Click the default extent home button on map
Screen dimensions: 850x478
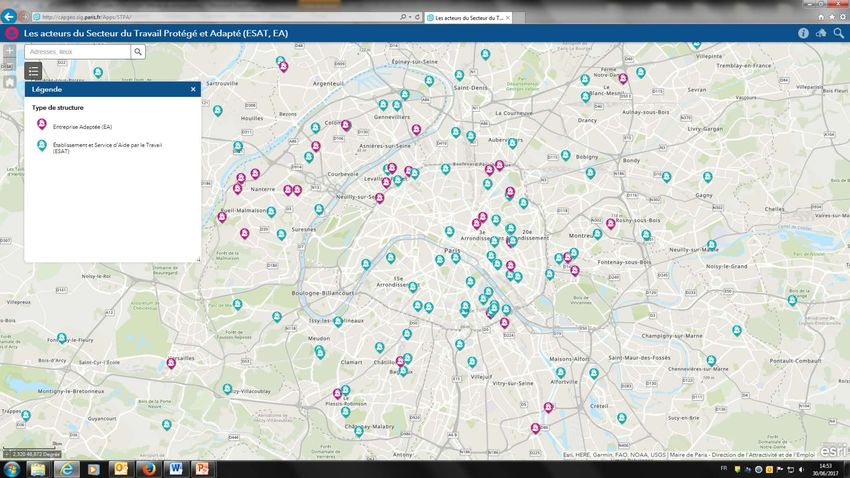(x=9, y=82)
